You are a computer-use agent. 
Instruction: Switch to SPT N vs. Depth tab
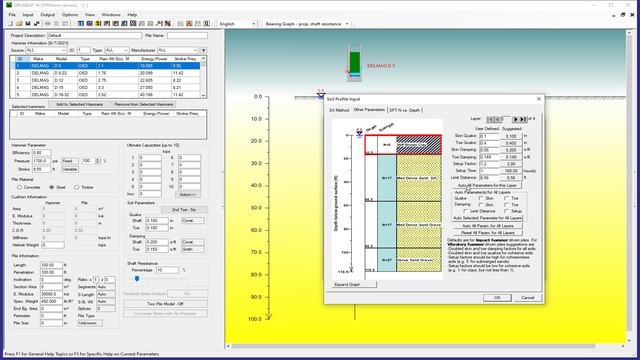click(404, 110)
